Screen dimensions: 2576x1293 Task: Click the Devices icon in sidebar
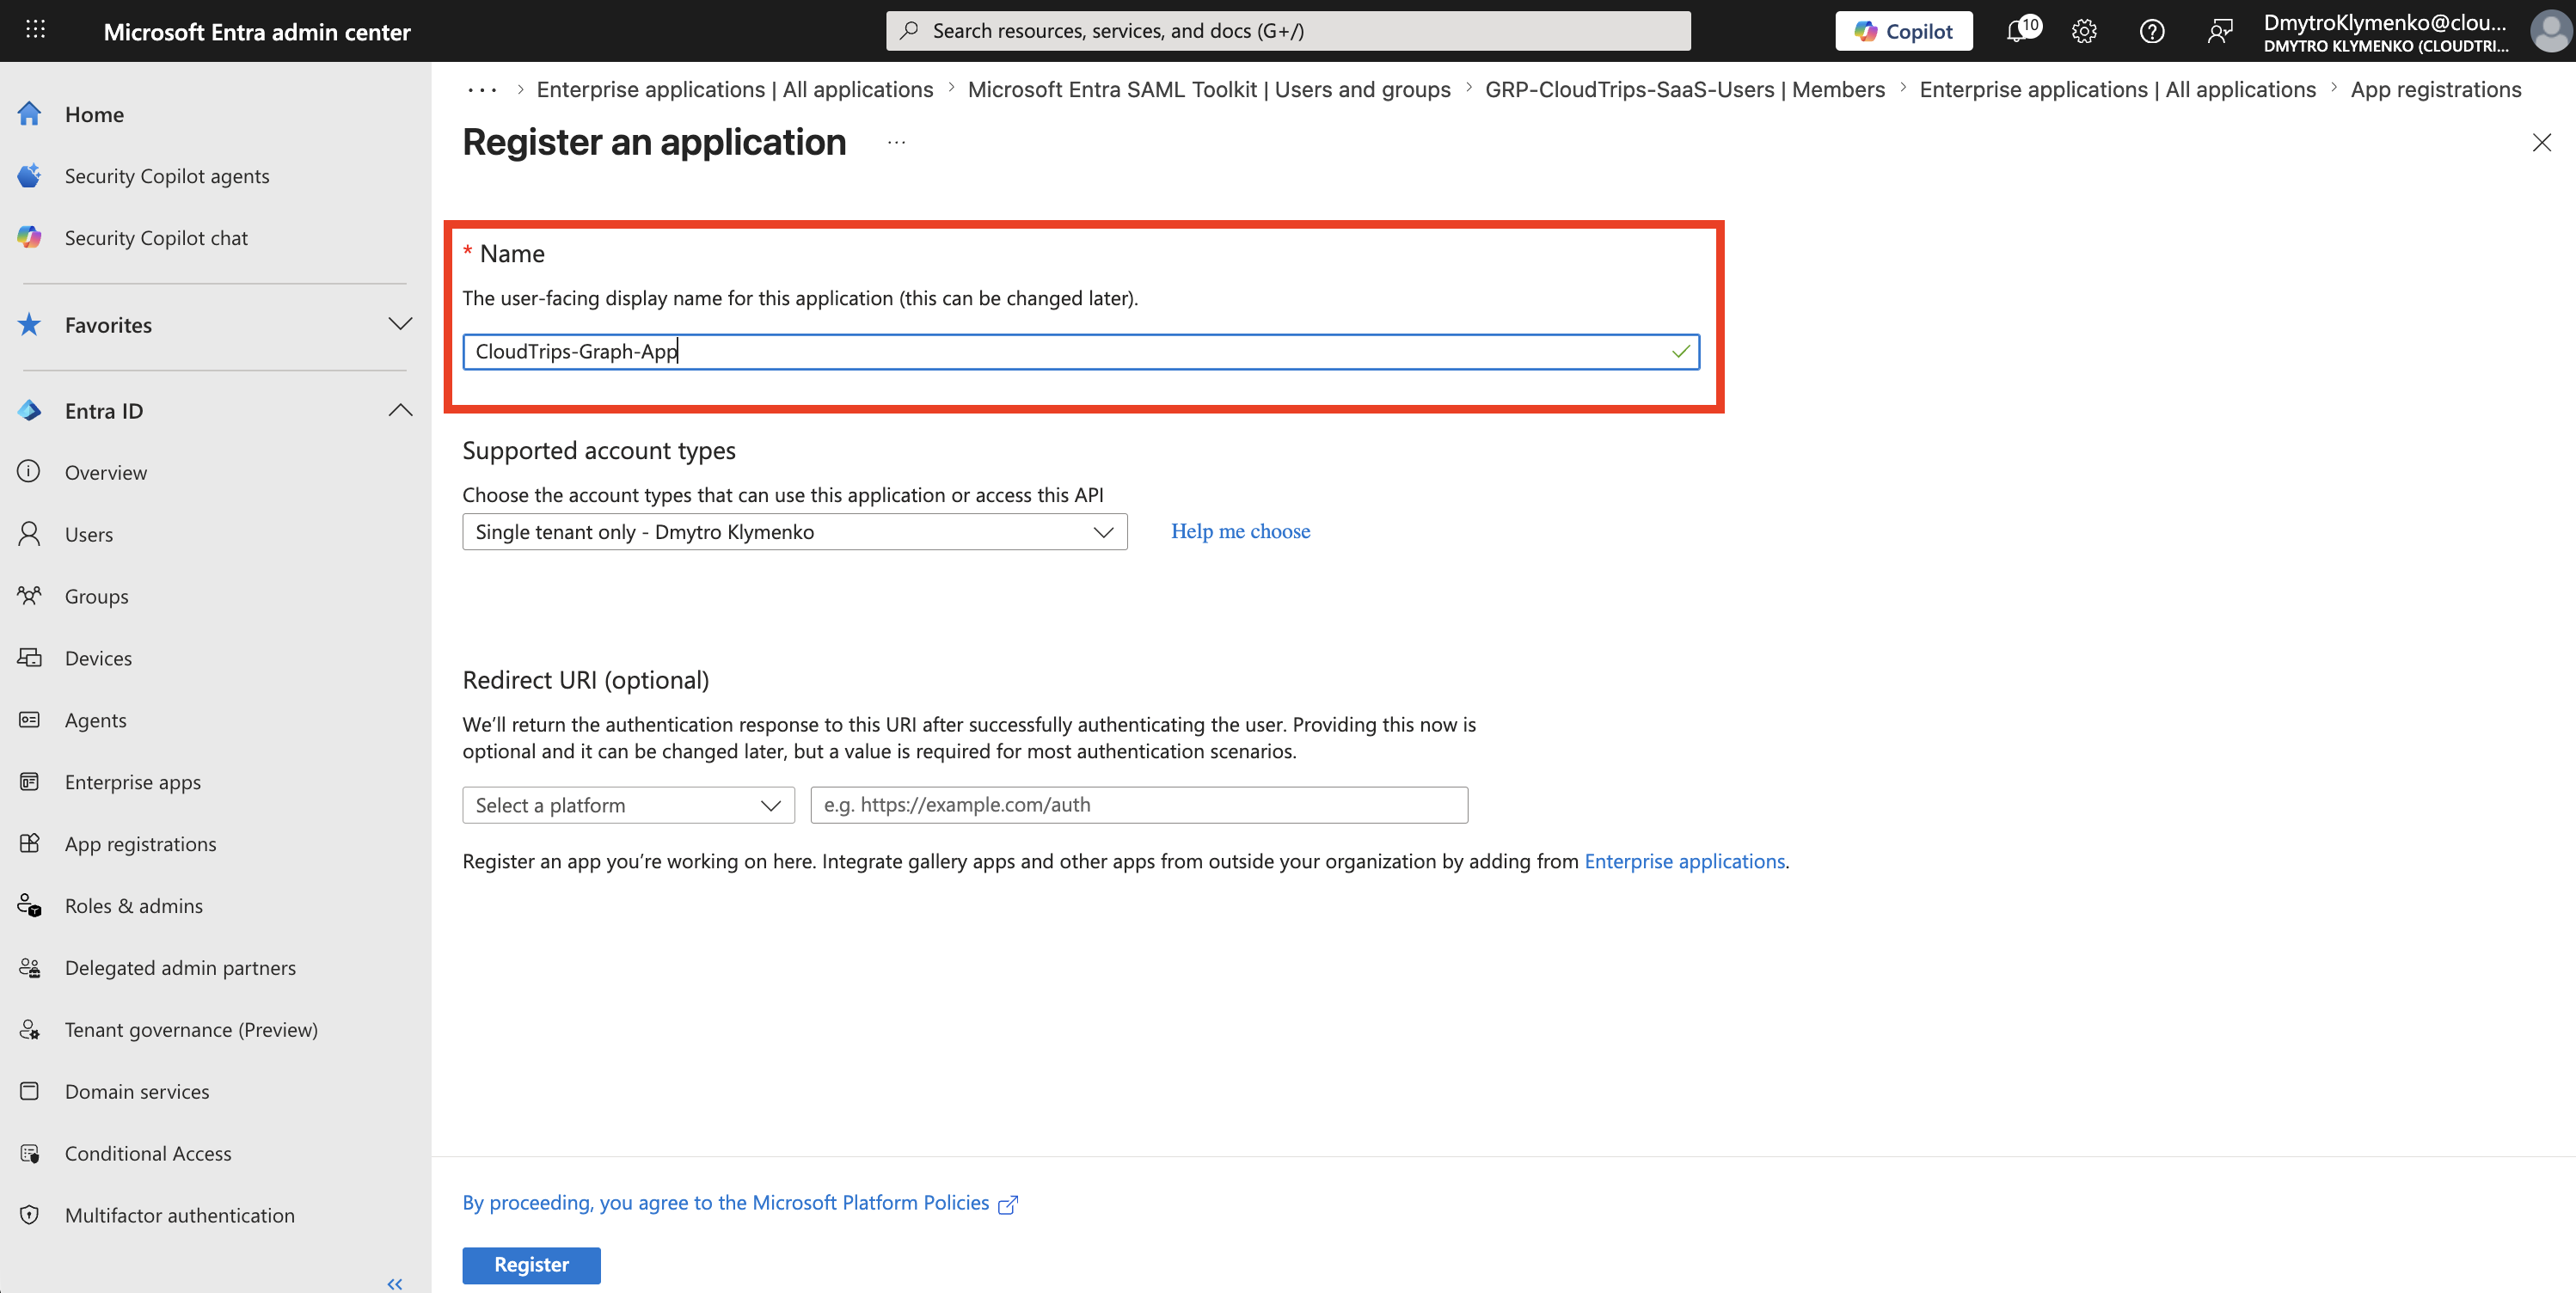pyautogui.click(x=30, y=658)
